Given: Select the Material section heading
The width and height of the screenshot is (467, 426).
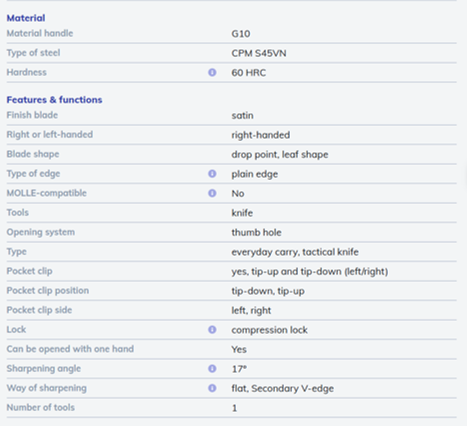Looking at the screenshot, I should (26, 18).
